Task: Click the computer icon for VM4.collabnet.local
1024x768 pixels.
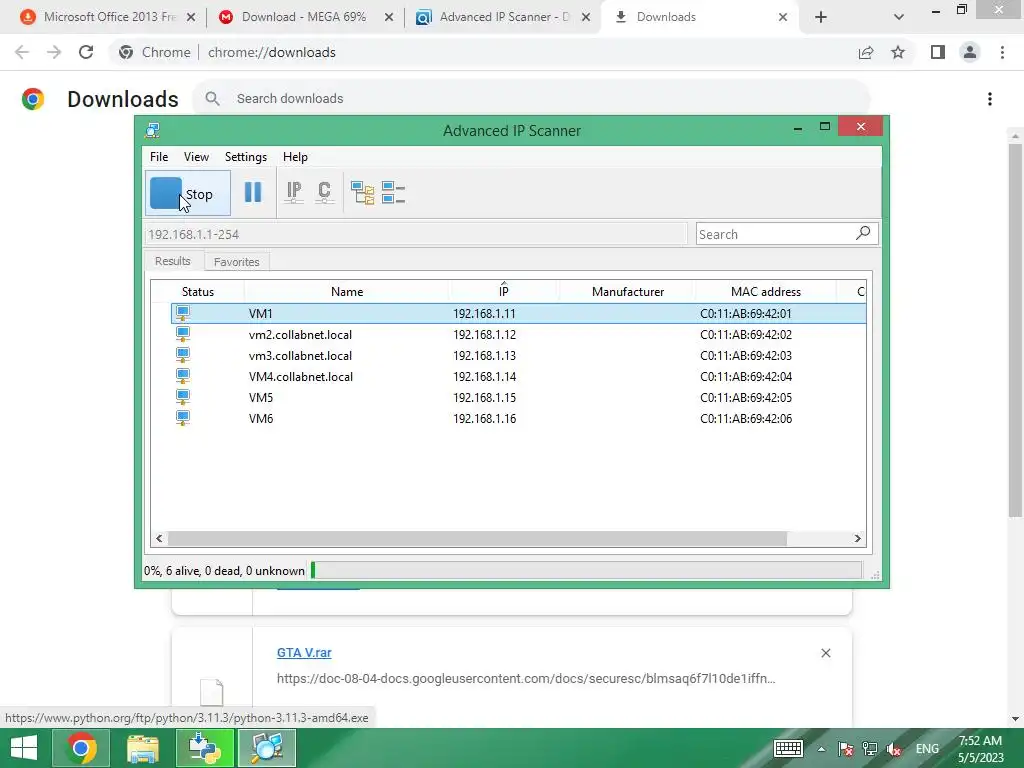Action: coord(183,376)
